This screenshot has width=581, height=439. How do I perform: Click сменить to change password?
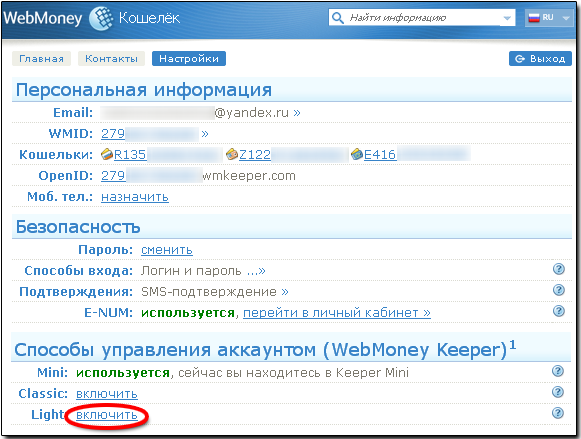pos(167,250)
